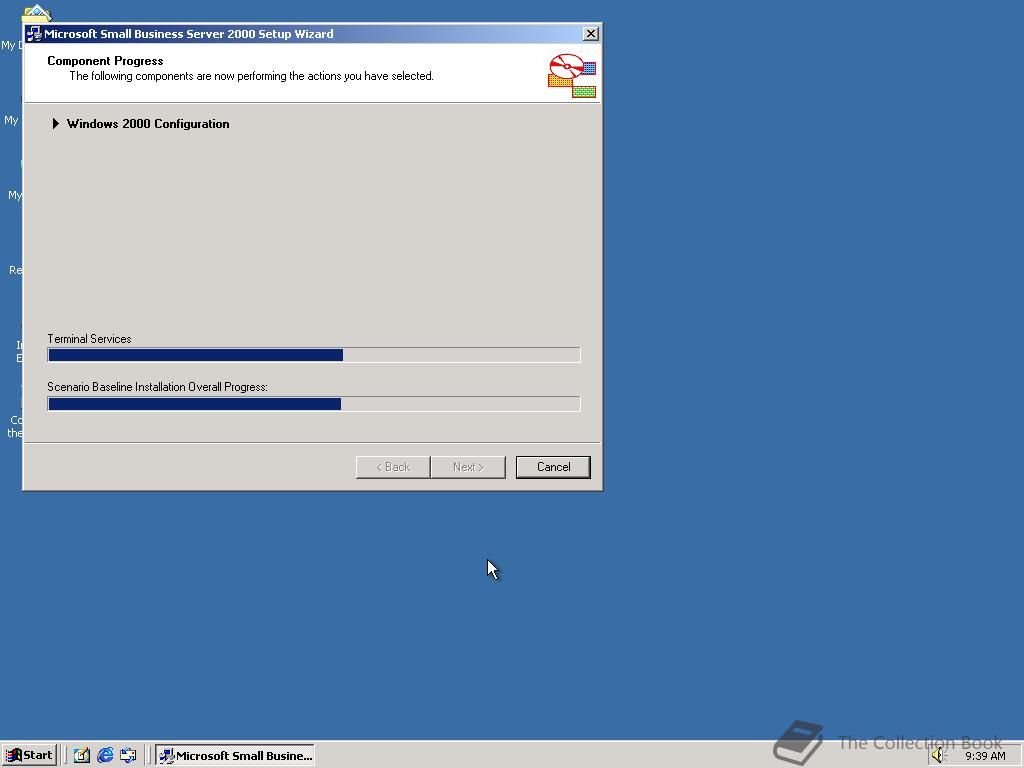1024x768 pixels.
Task: Click the volume speaker tray icon
Action: tap(938, 756)
